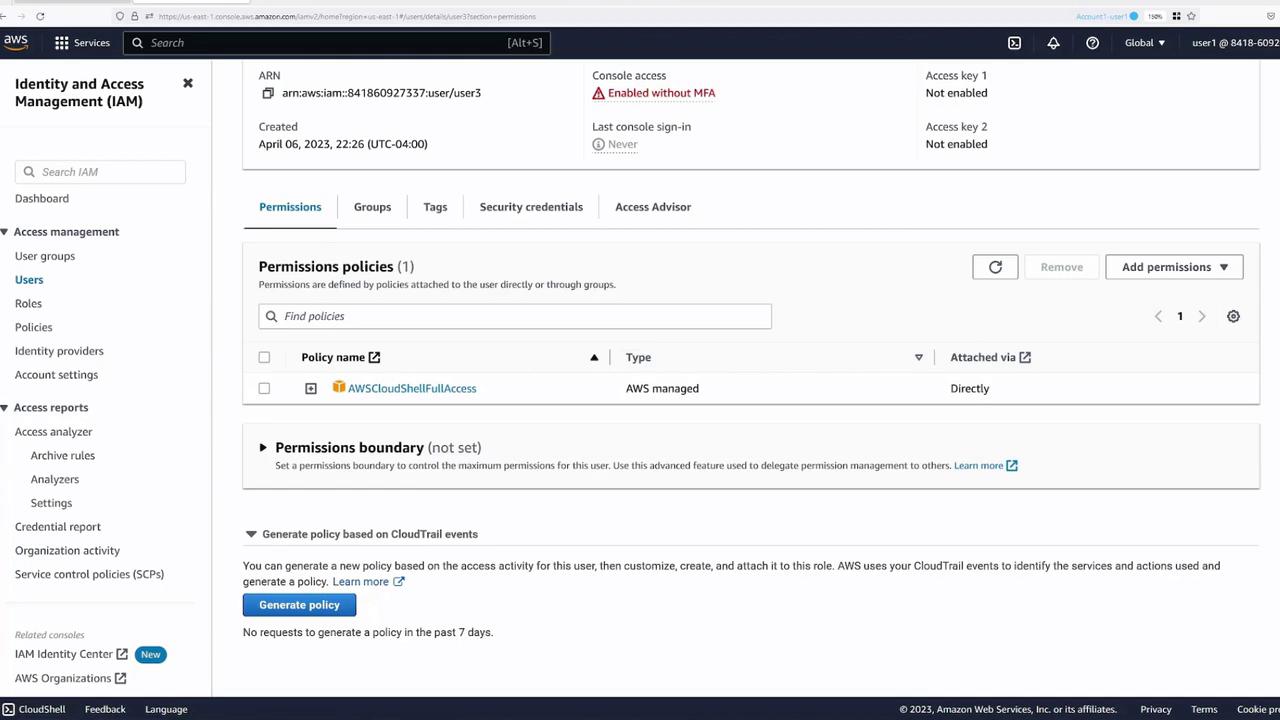Open the Global region dropdown

[1145, 43]
